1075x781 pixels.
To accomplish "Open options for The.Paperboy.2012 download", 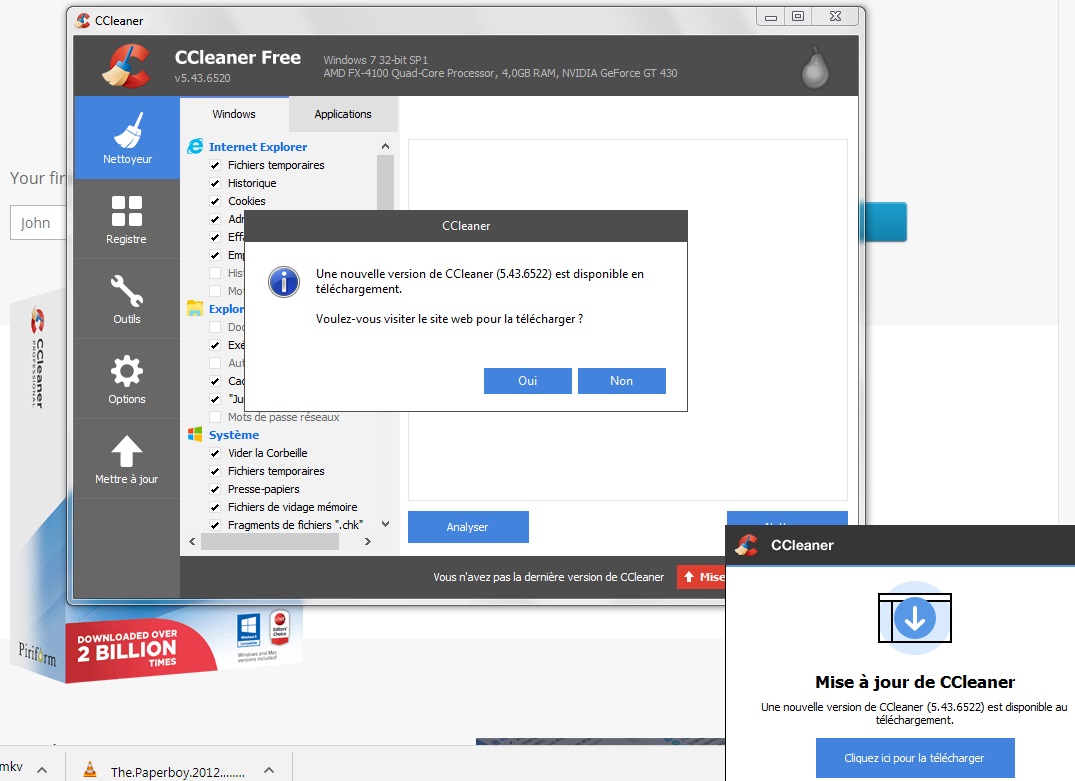I will 269,770.
